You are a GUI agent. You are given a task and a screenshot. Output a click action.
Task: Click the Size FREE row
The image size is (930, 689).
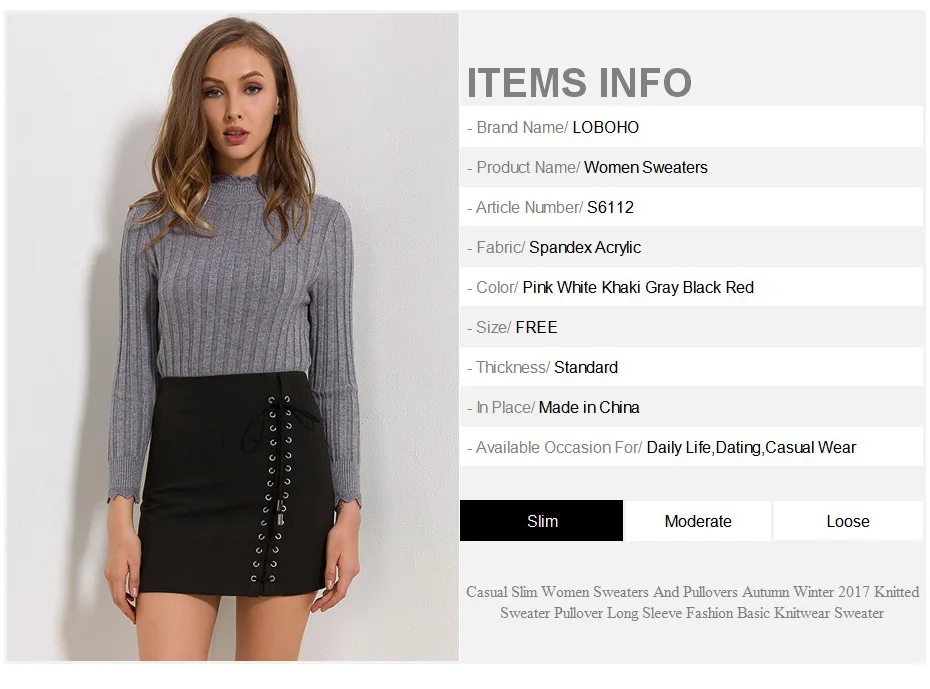pyautogui.click(x=692, y=327)
